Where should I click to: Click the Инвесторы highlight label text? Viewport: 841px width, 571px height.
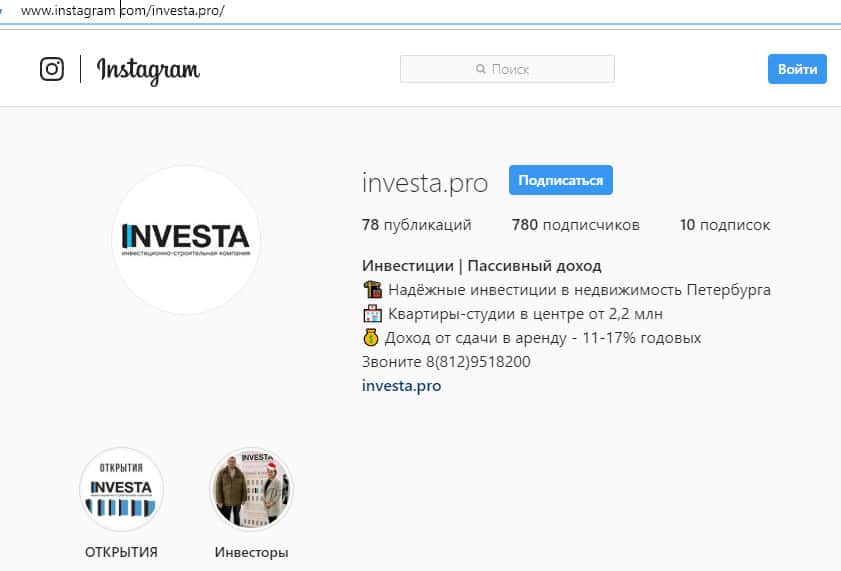pyautogui.click(x=252, y=552)
